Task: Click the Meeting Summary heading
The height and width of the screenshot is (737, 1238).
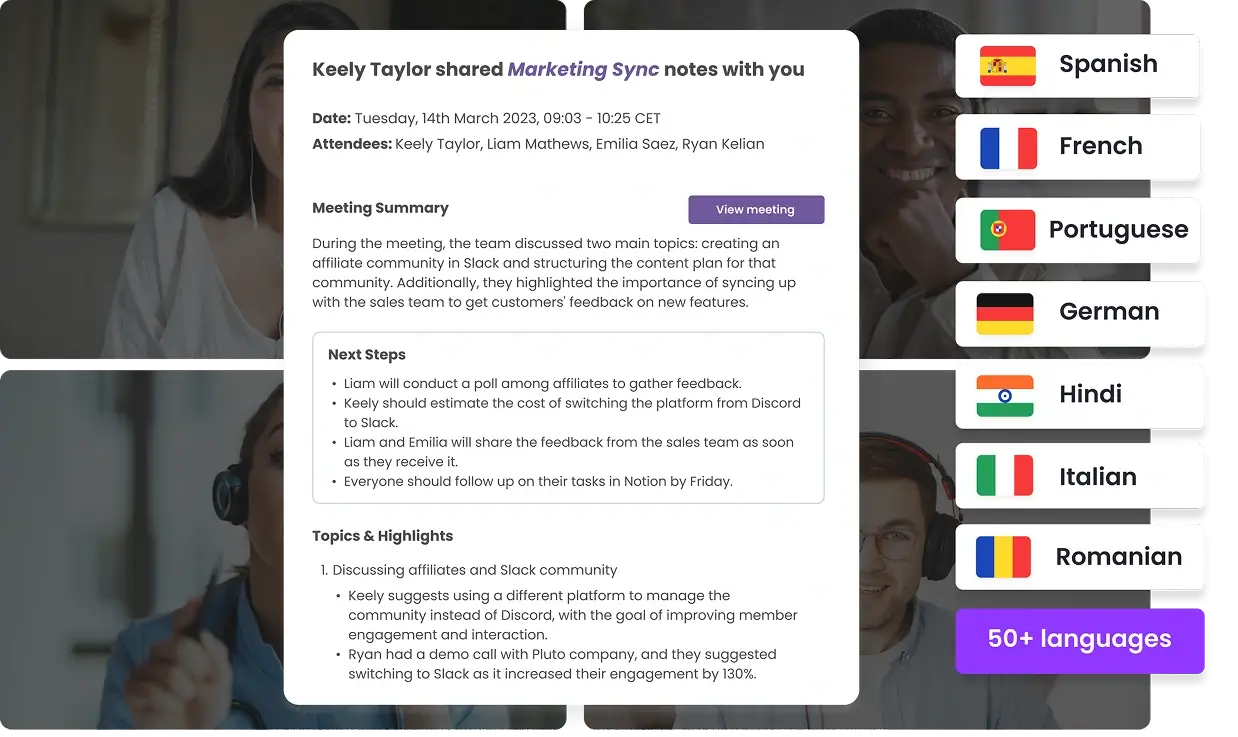Action: [380, 208]
